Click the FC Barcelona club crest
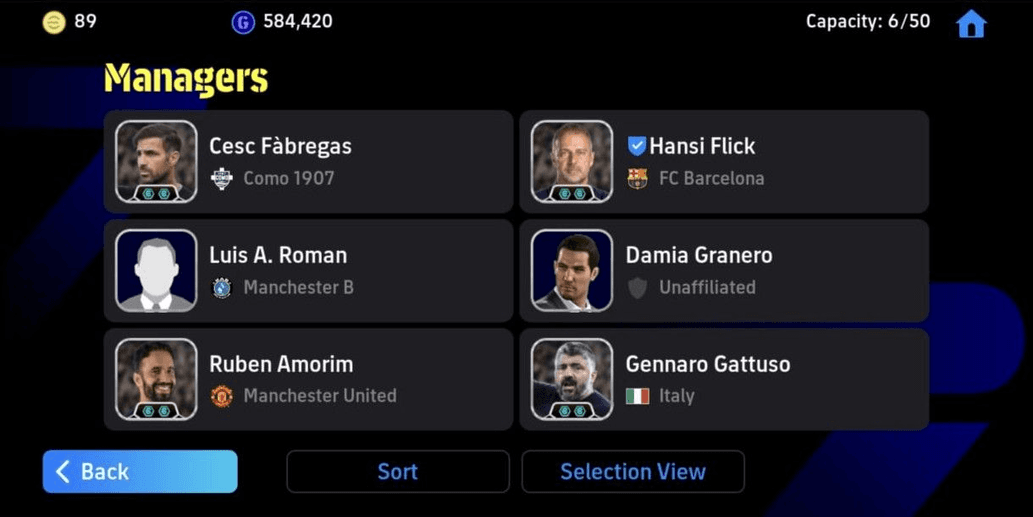The image size is (1033, 517). point(637,179)
